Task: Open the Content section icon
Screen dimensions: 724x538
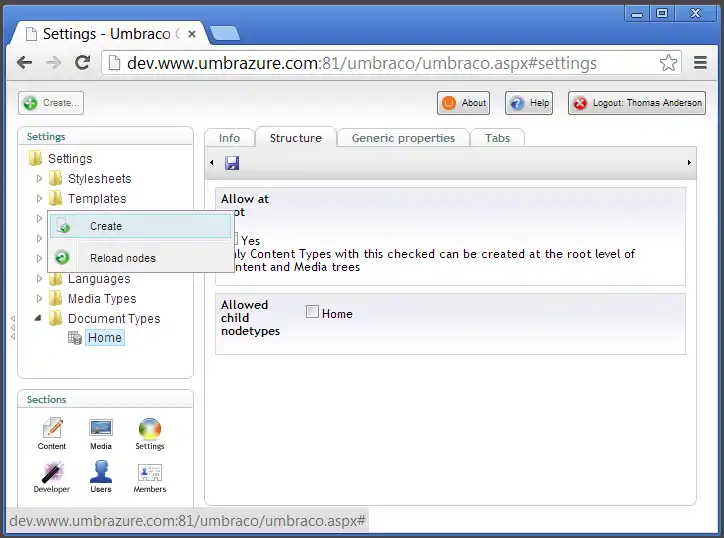Action: coord(52,428)
